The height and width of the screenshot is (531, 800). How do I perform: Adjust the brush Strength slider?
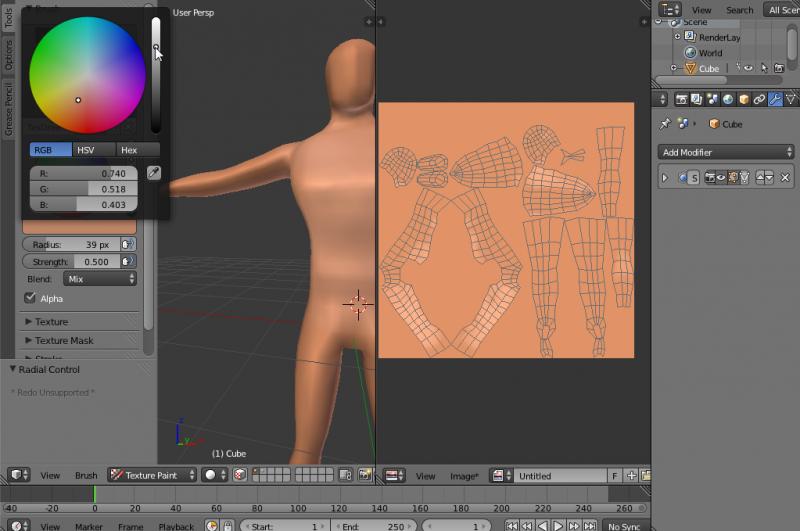(x=71, y=262)
